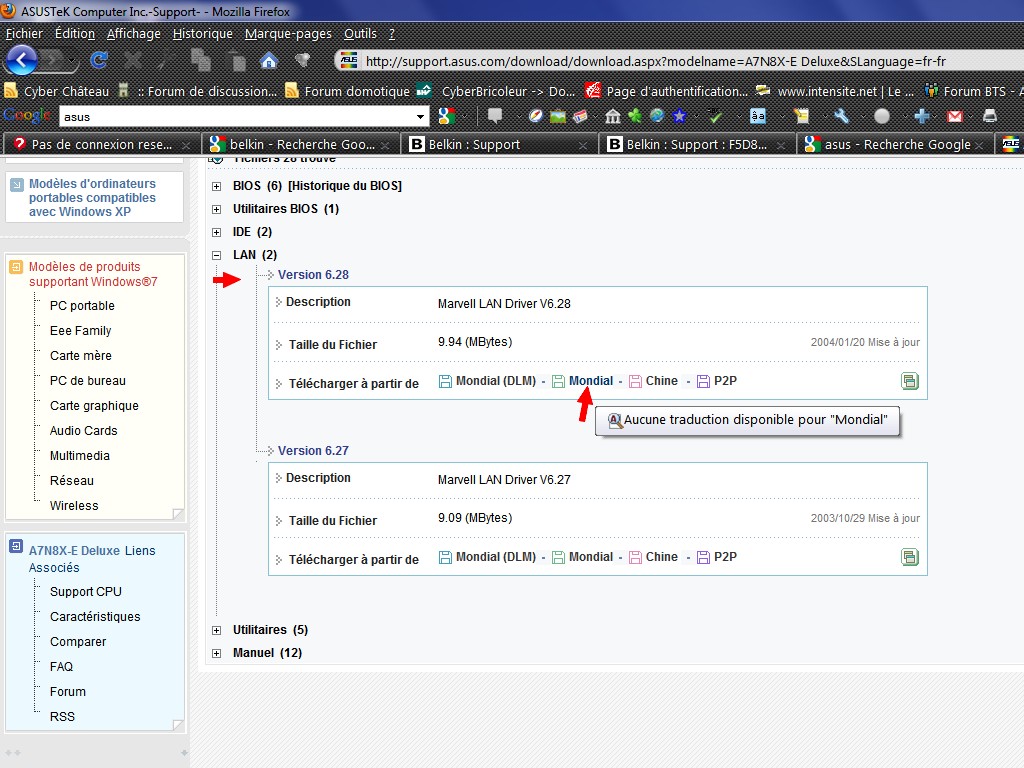Click the compass icon in the Google toolbar

[536, 116]
